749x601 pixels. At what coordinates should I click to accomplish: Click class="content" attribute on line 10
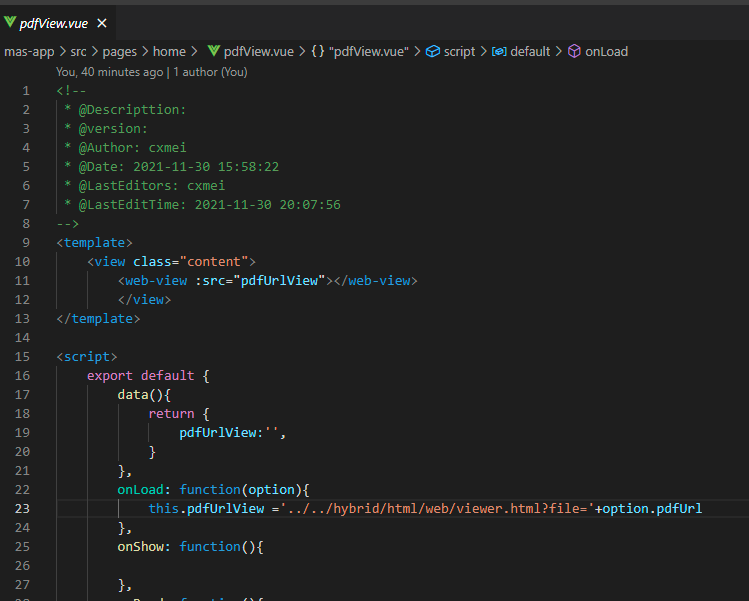pyautogui.click(x=191, y=262)
